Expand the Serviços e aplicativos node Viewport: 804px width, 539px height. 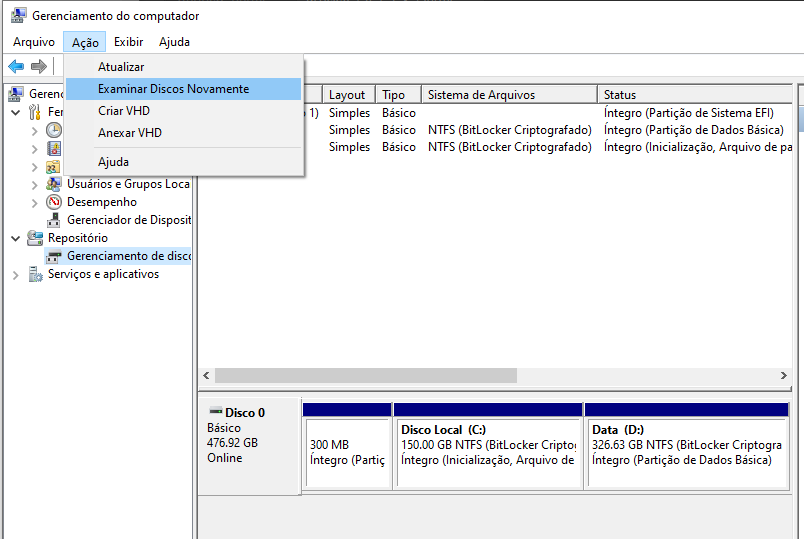[15, 274]
